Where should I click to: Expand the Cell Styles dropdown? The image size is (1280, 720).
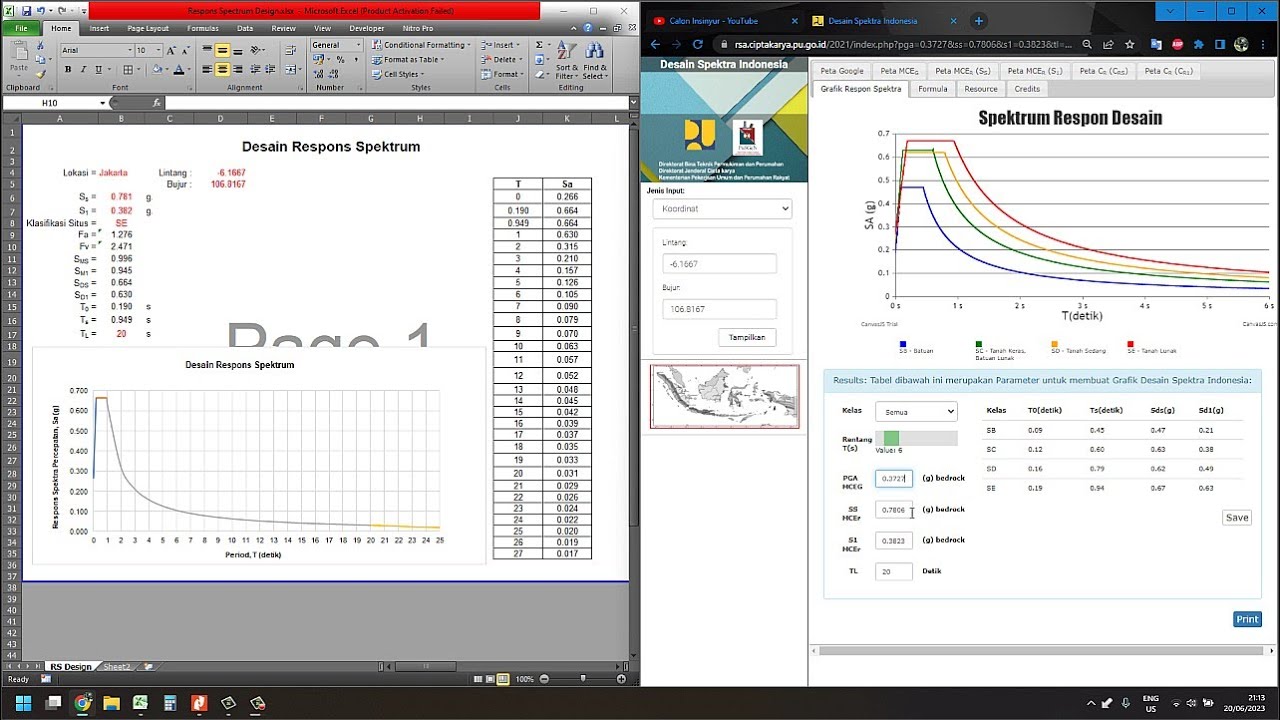click(397, 74)
